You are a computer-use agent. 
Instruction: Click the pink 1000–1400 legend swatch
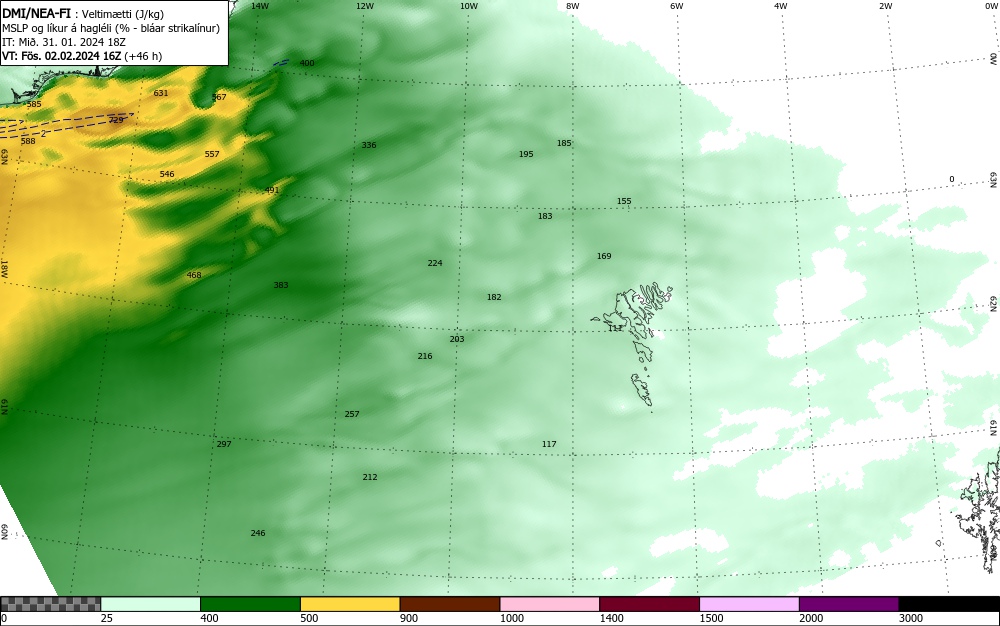pos(550,604)
